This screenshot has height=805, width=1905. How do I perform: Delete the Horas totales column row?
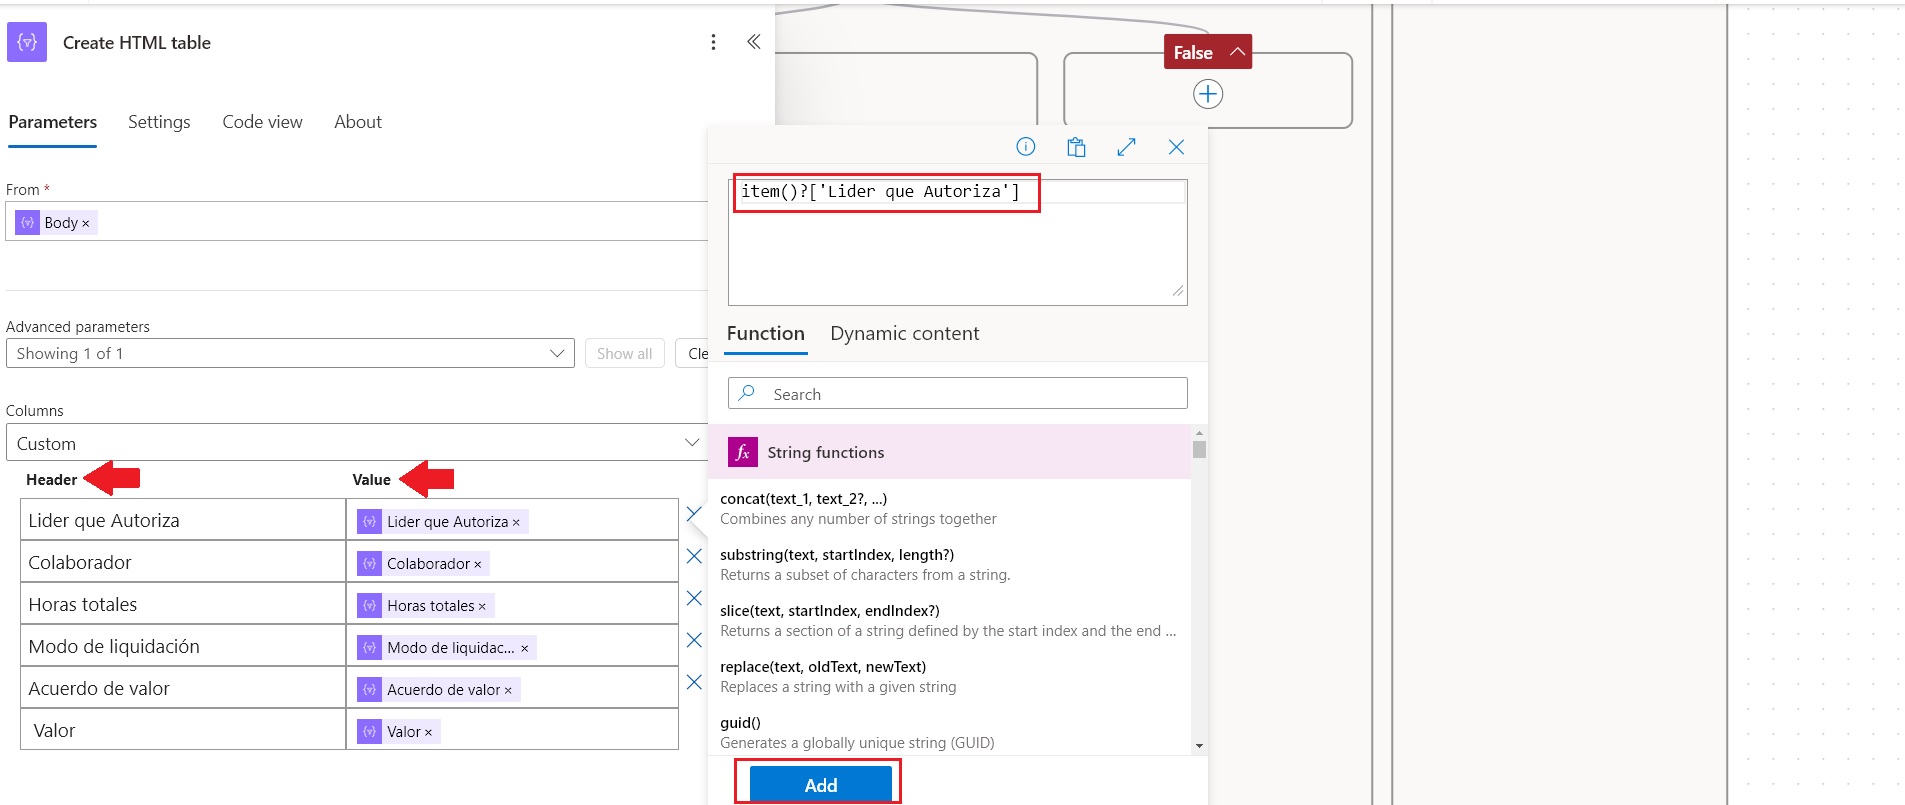694,598
